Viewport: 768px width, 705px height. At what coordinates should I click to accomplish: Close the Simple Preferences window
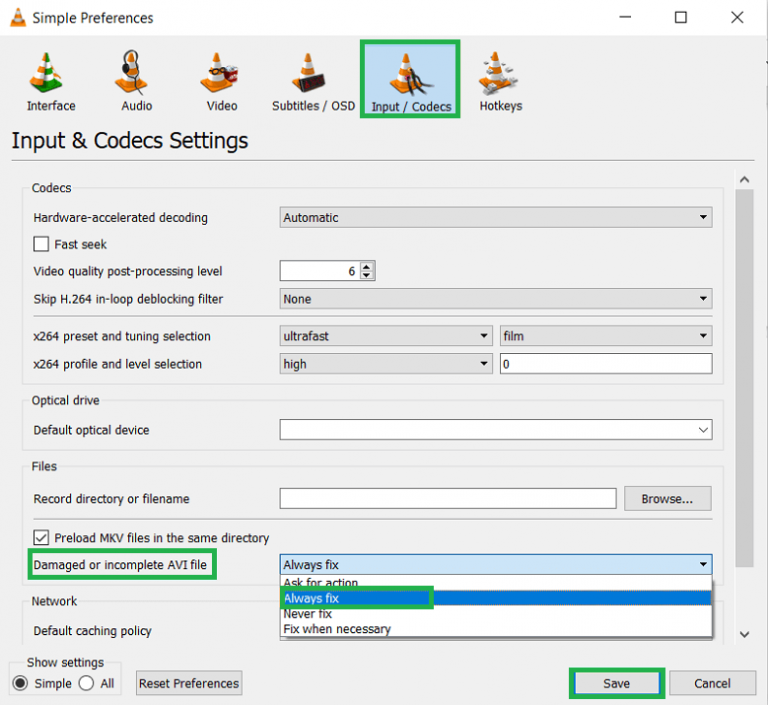click(737, 18)
